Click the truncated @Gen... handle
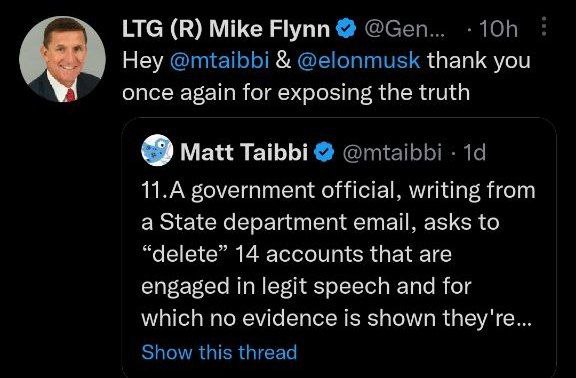The height and width of the screenshot is (378, 576). pyautogui.click(x=404, y=29)
